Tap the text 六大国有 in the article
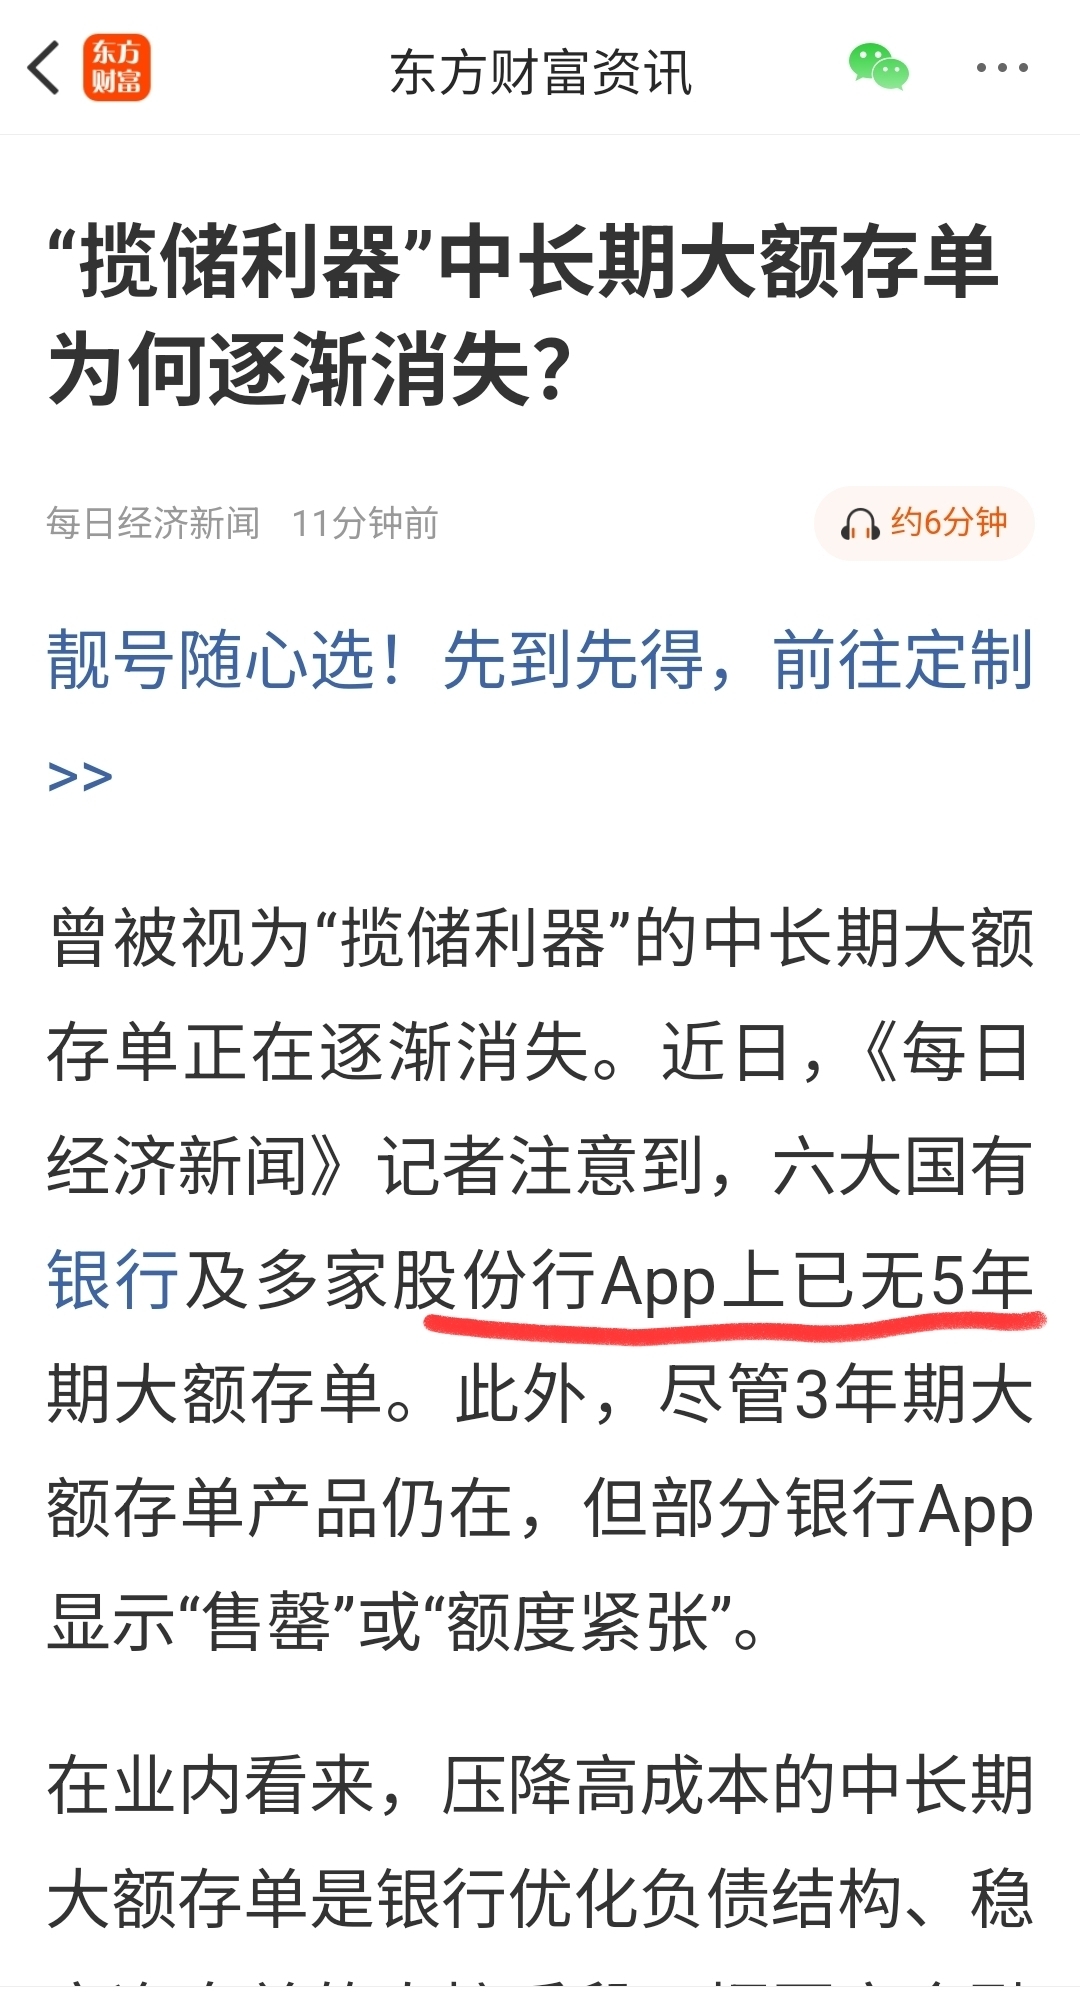This screenshot has width=1080, height=2004. coord(902,1166)
